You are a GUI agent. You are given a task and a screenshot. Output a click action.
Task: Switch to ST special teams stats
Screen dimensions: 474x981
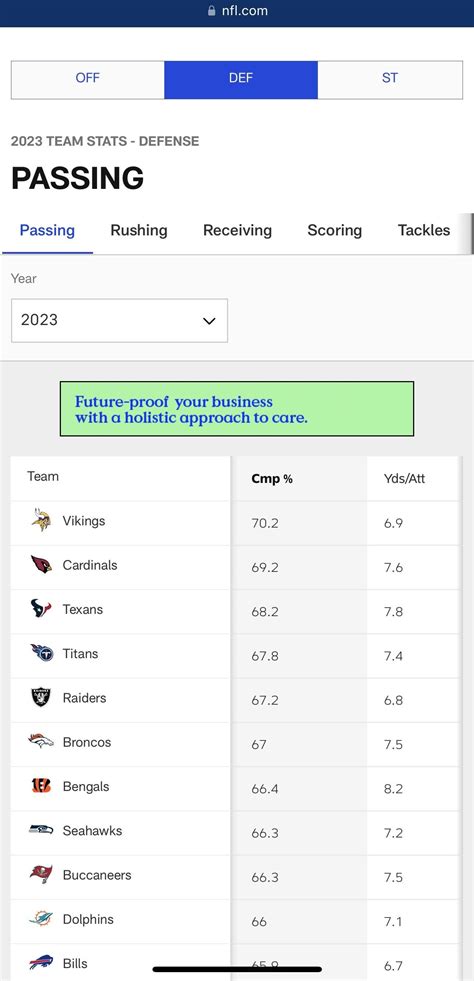[390, 79]
